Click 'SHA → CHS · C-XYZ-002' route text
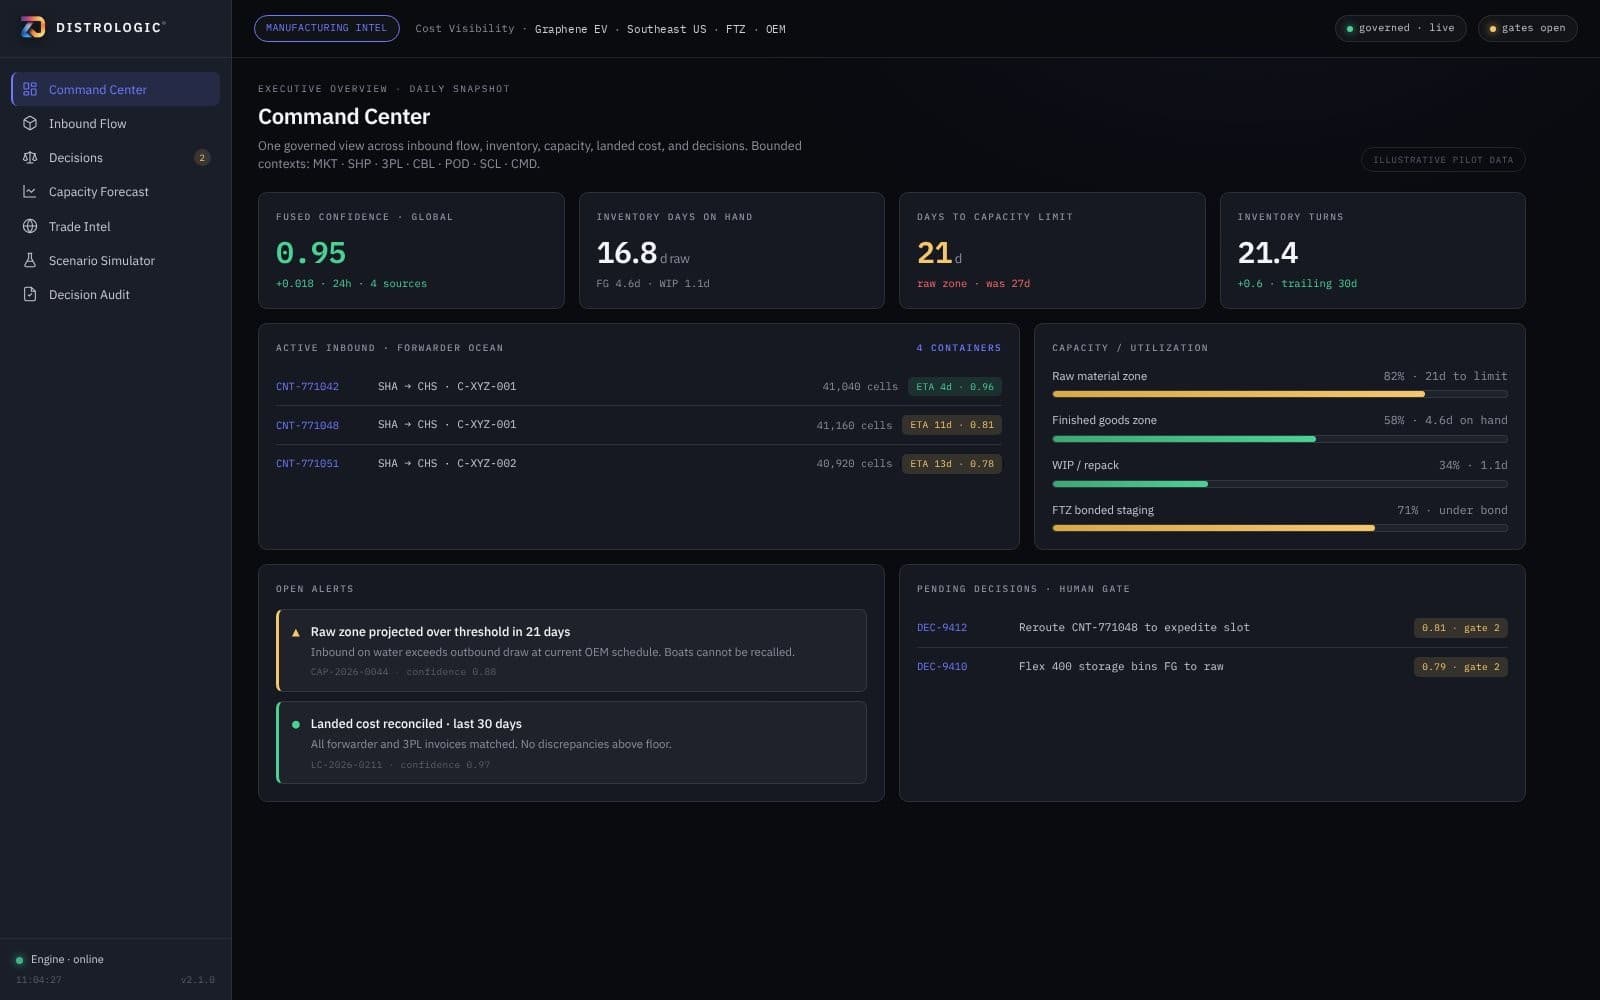1600x1000 pixels. 447,464
